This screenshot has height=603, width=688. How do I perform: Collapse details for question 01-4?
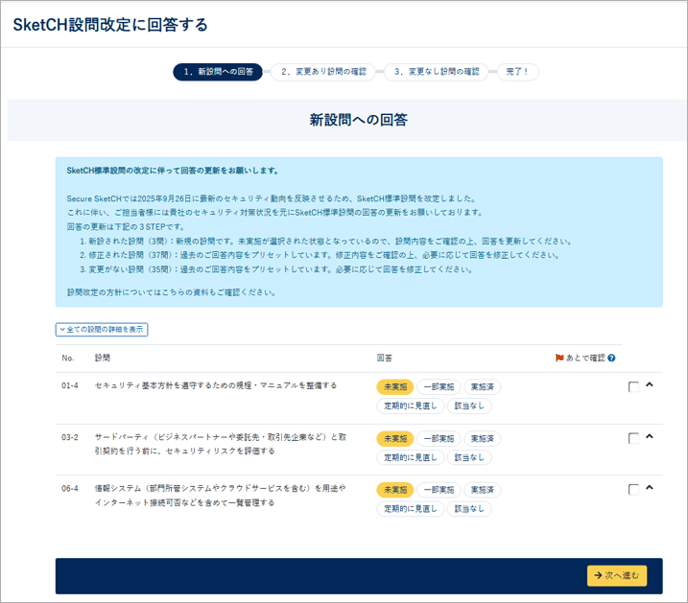[650, 385]
